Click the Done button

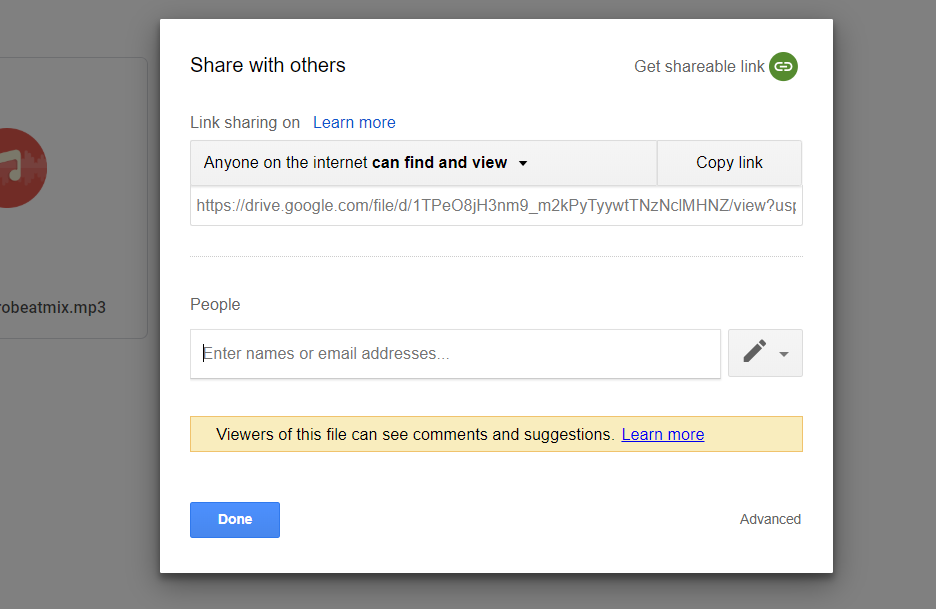pyautogui.click(x=235, y=519)
